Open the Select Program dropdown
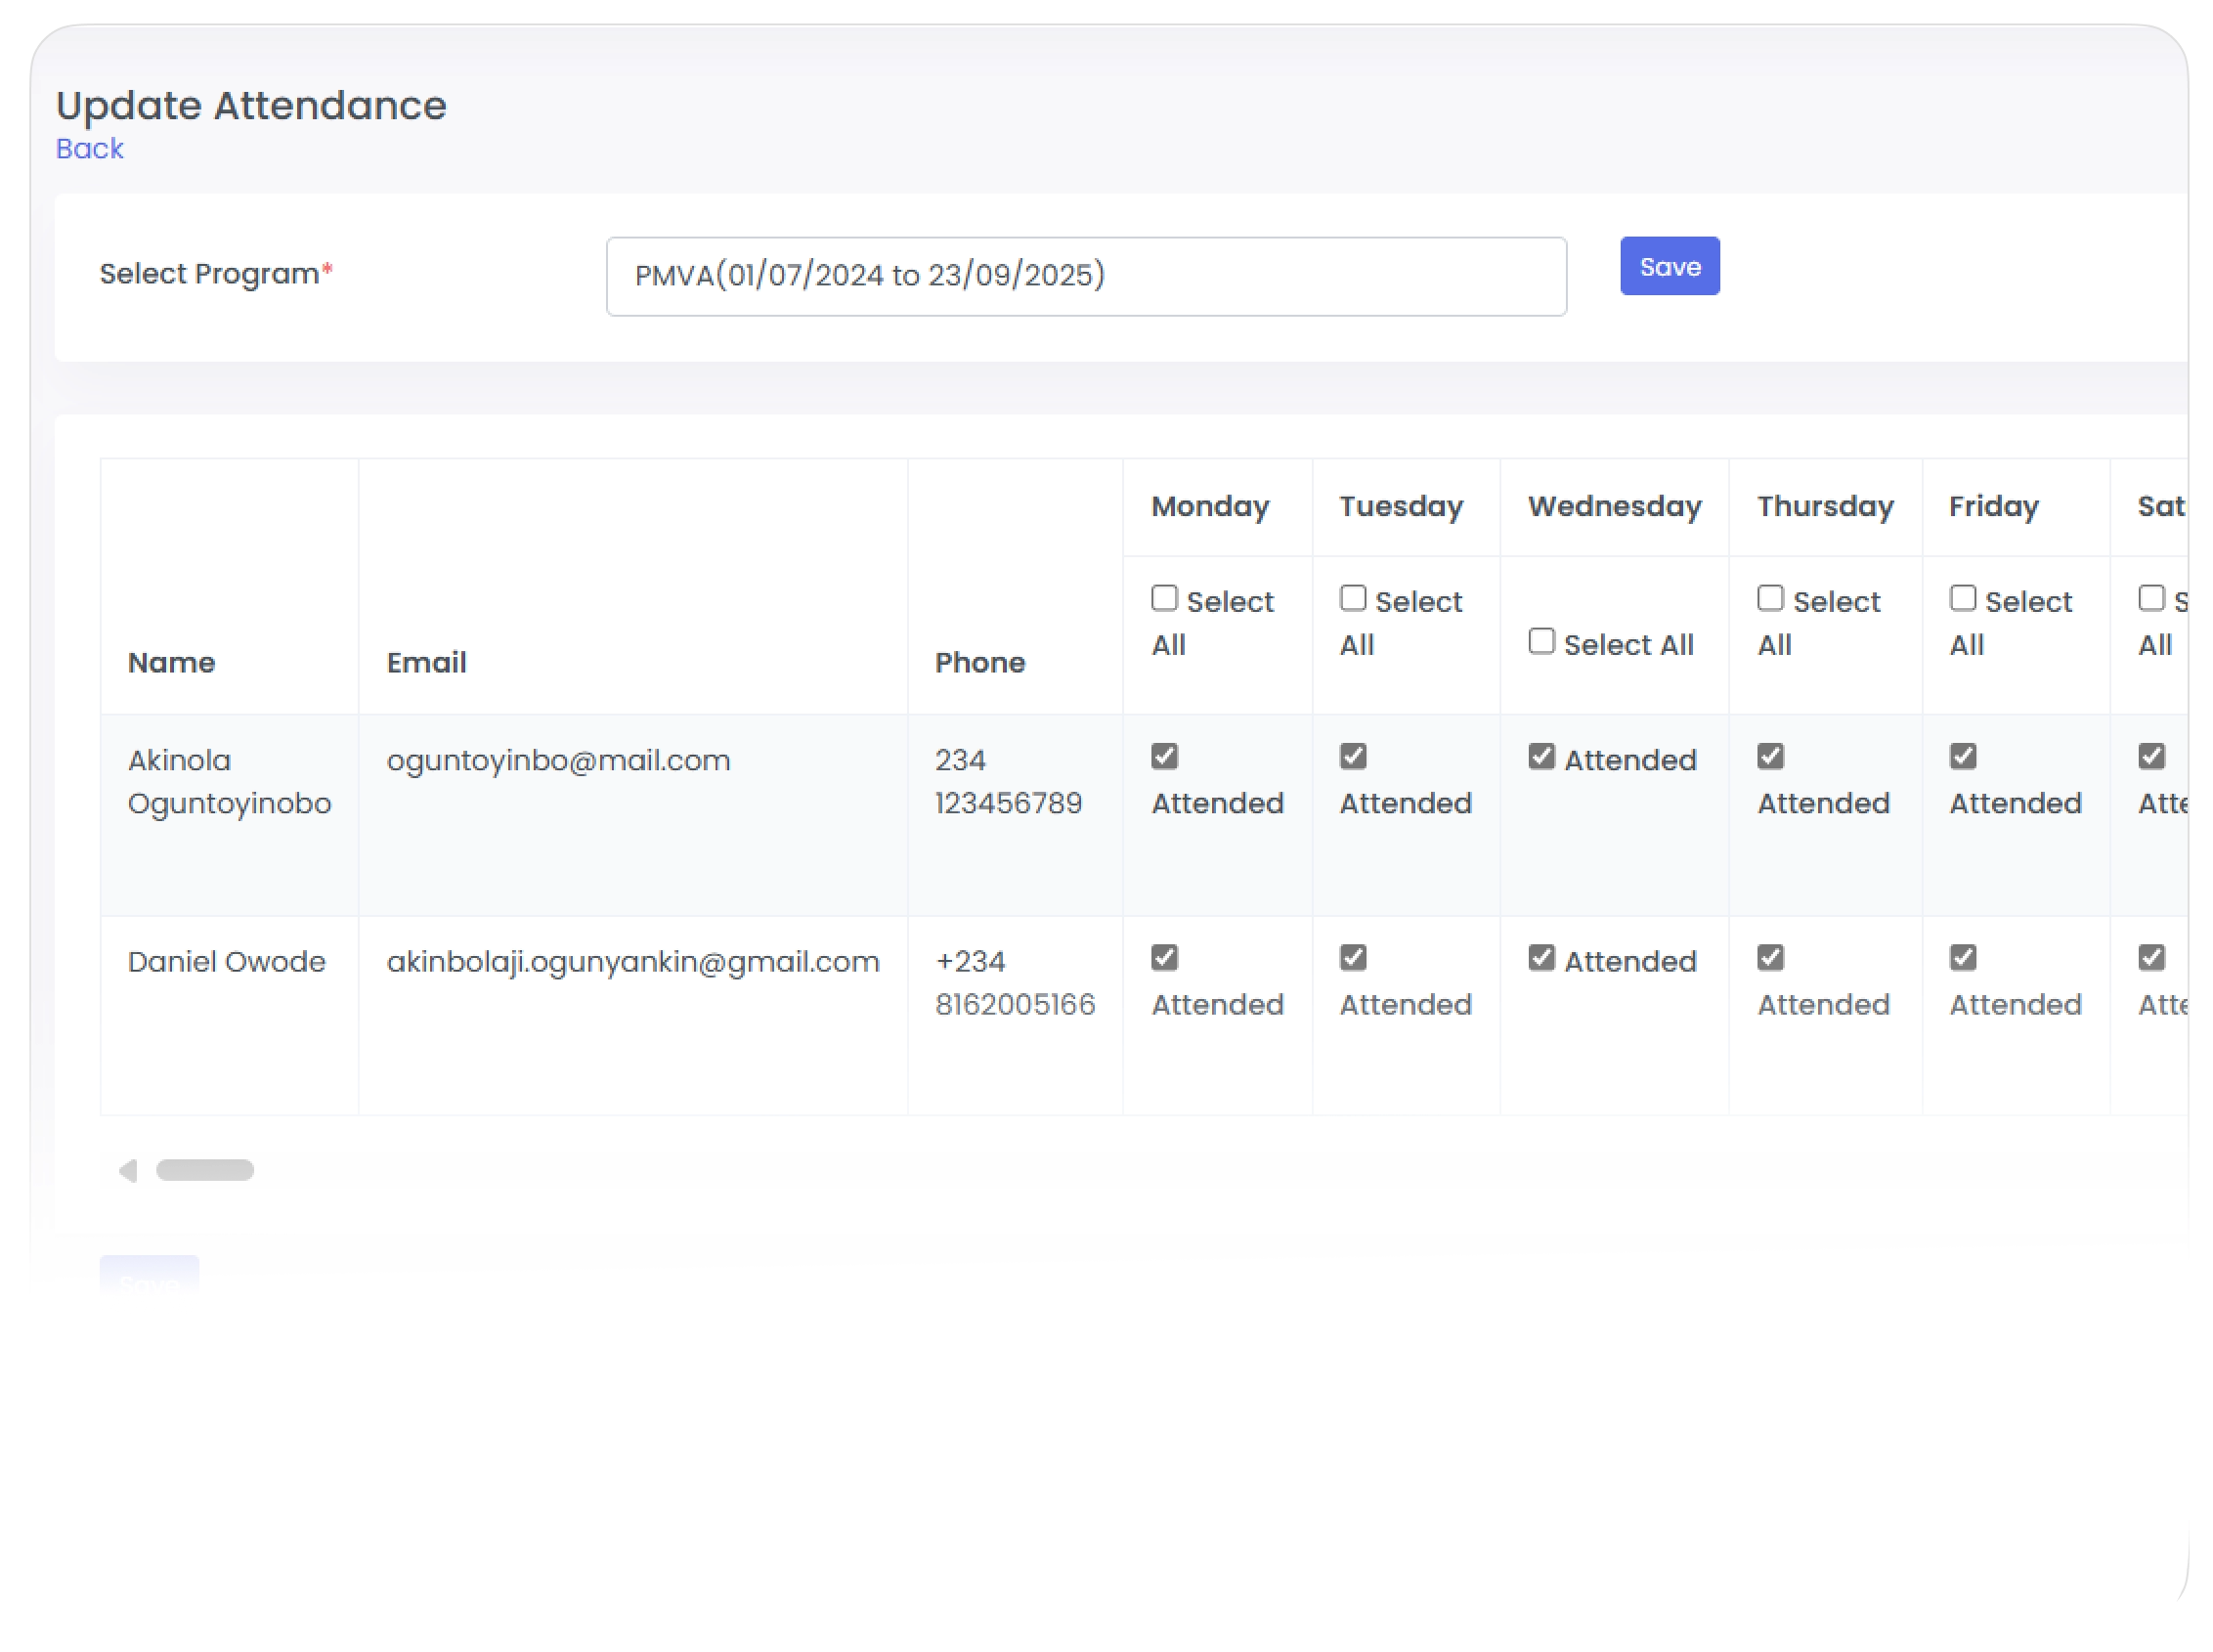Image resolution: width=2213 pixels, height=1652 pixels. click(x=1085, y=276)
